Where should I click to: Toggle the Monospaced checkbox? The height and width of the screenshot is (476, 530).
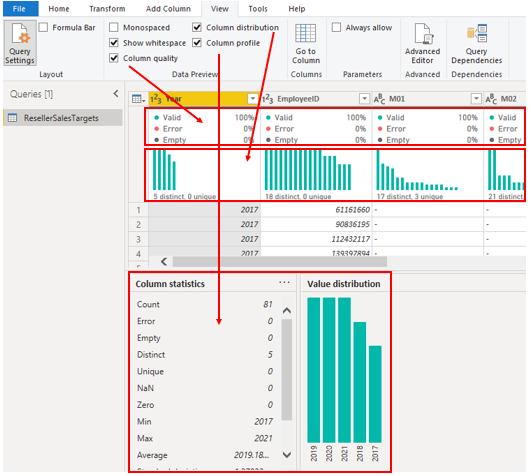(x=114, y=27)
